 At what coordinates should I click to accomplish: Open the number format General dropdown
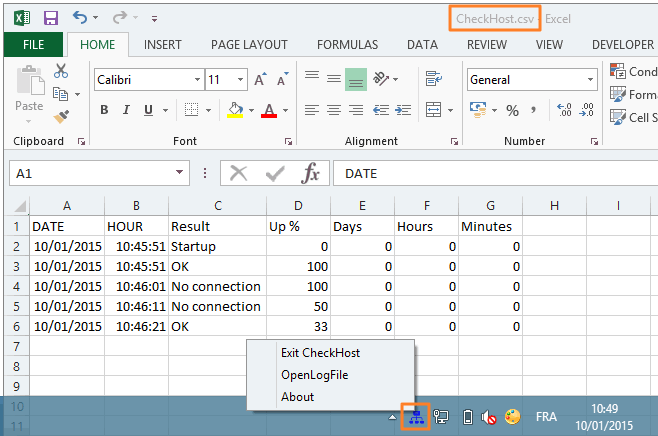point(590,79)
